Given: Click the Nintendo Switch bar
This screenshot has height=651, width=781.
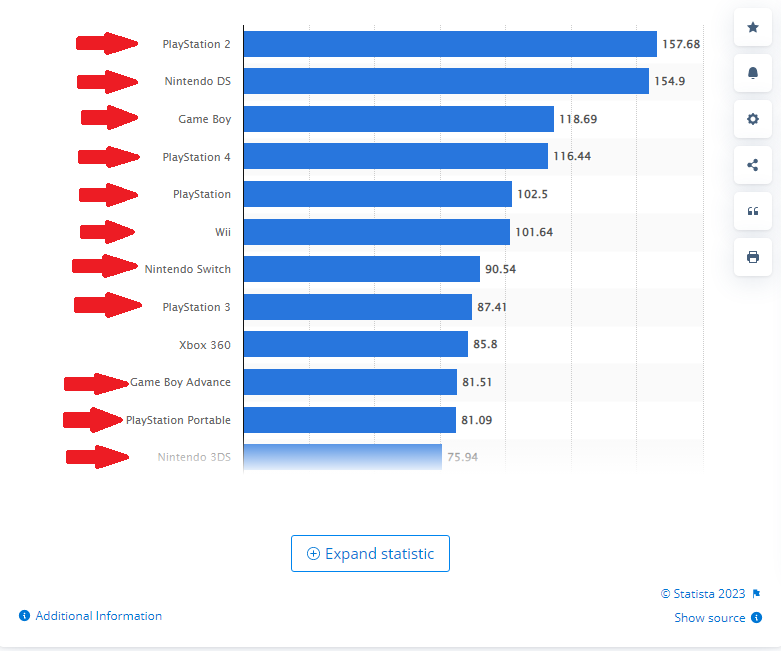Looking at the screenshot, I should (x=361, y=269).
